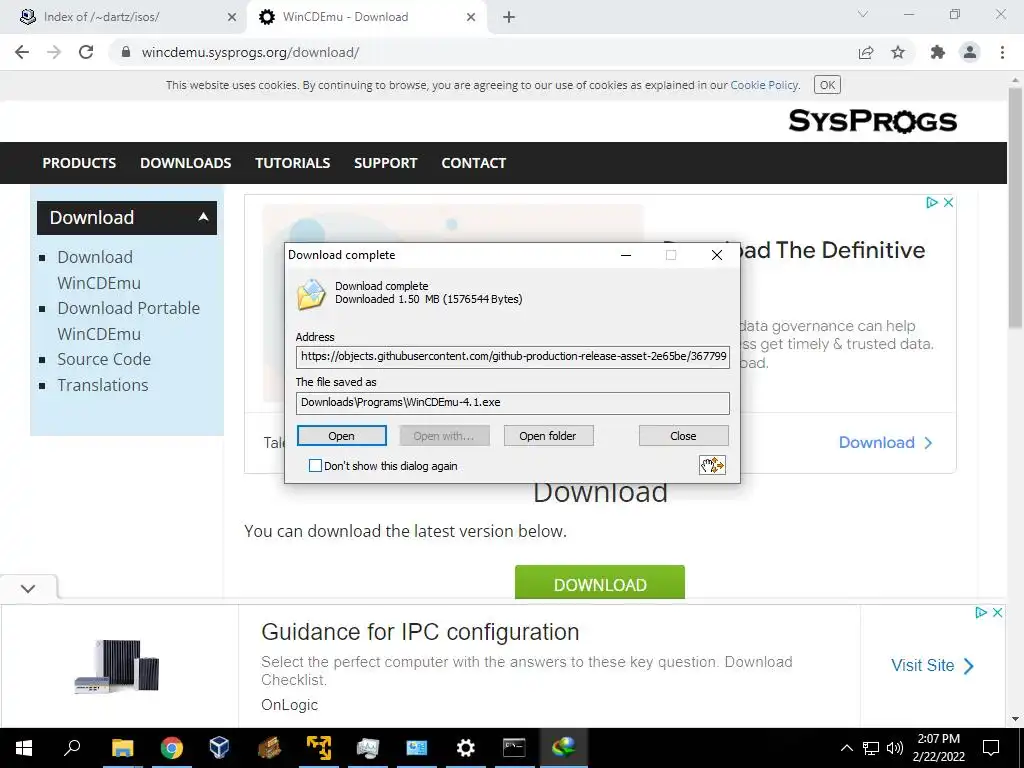Close the Index of /~dartz/isos/ tab
The height and width of the screenshot is (768, 1024).
[x=231, y=17]
